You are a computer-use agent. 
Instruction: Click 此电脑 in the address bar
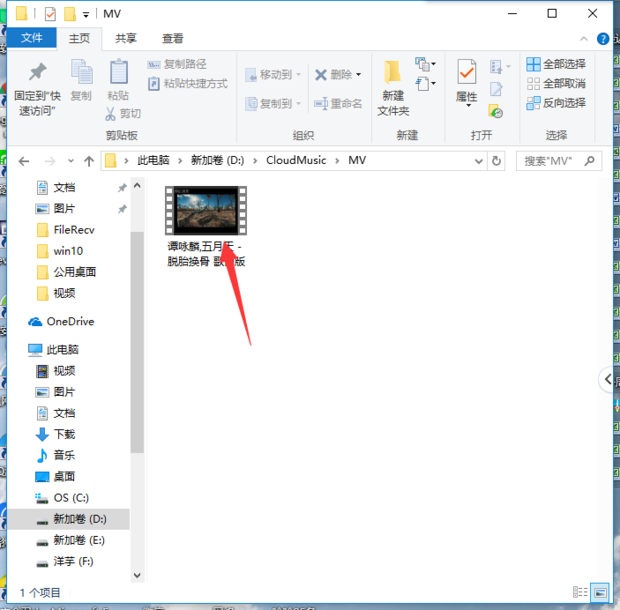[153, 161]
